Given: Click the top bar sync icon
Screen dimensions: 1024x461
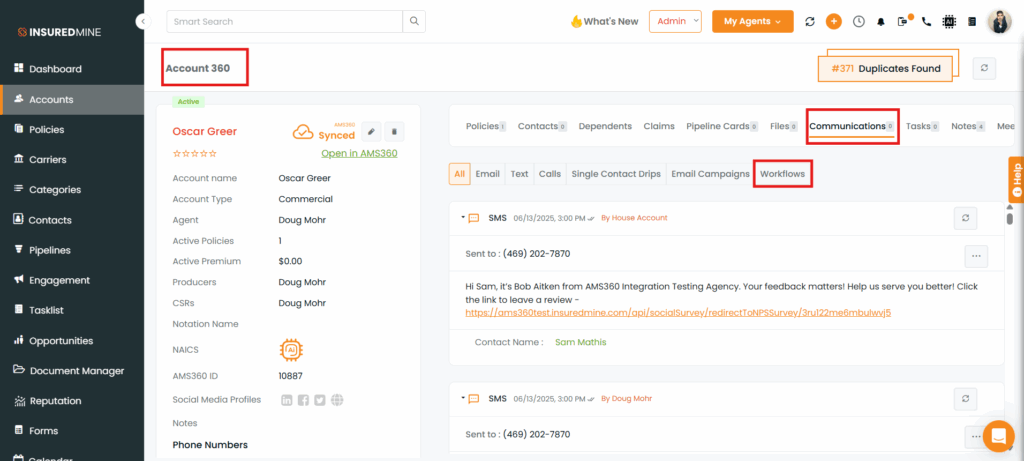Looking at the screenshot, I should pyautogui.click(x=810, y=22).
